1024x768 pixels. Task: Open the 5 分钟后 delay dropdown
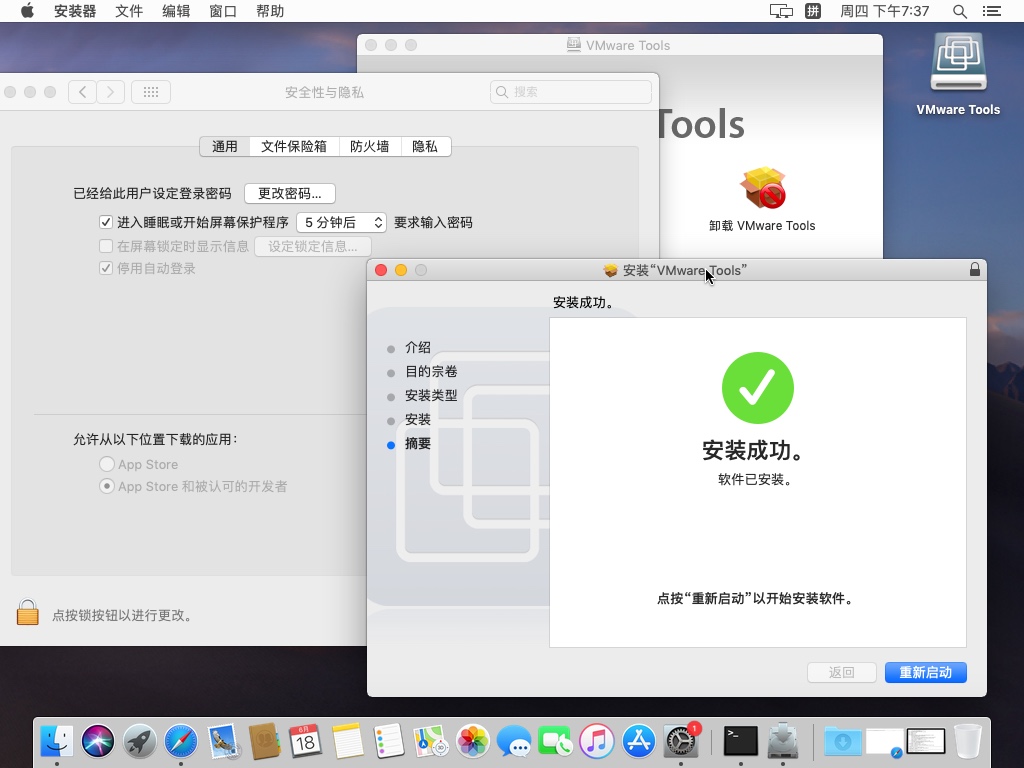click(342, 223)
